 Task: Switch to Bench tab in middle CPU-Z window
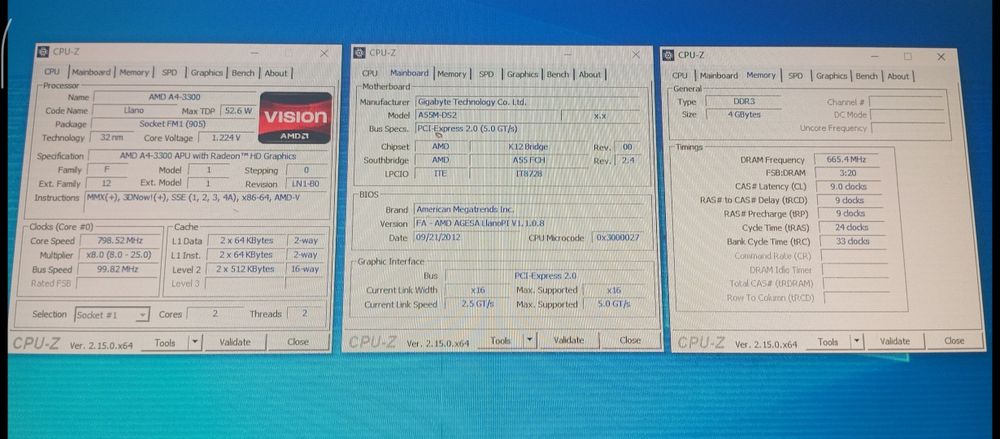click(557, 74)
